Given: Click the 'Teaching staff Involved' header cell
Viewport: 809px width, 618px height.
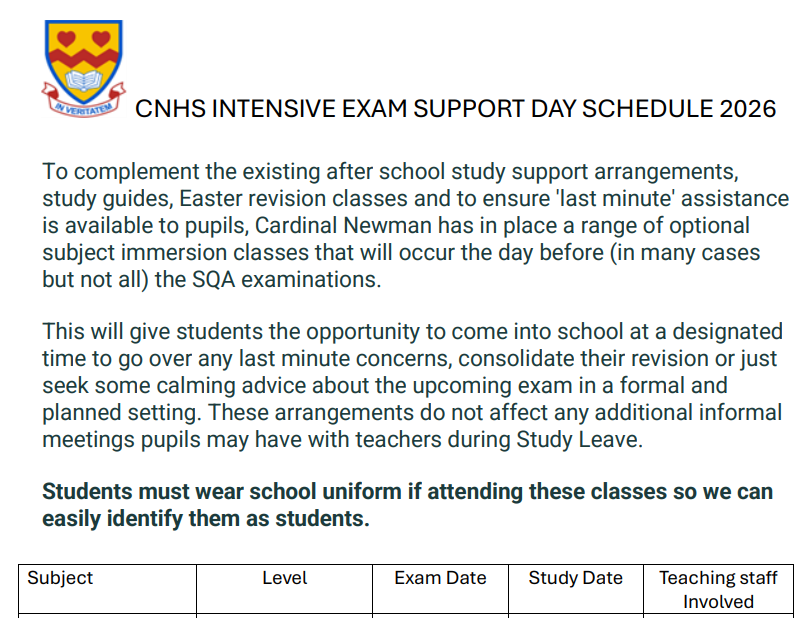Looking at the screenshot, I should [718, 589].
